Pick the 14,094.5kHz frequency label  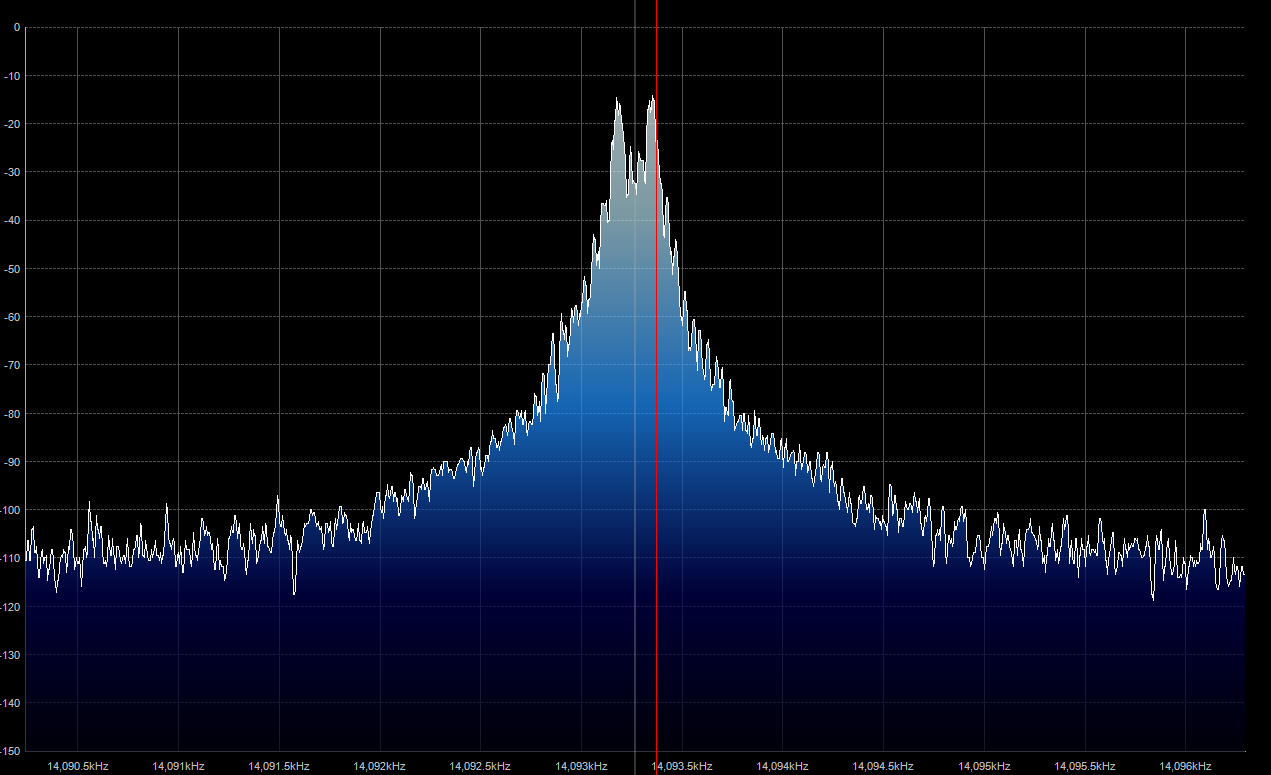tap(884, 766)
